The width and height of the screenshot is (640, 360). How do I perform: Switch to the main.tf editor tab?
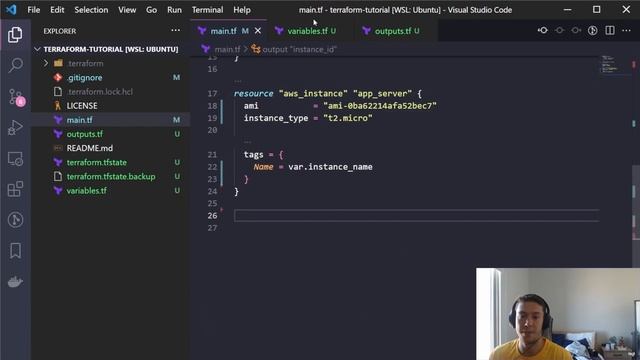point(229,31)
